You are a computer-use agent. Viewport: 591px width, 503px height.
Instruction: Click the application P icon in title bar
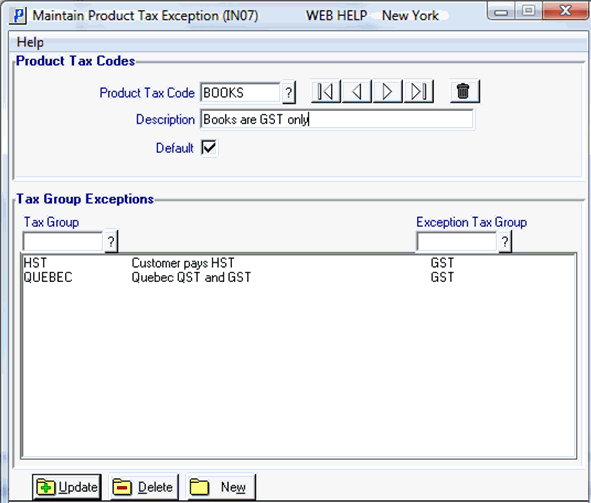point(18,16)
